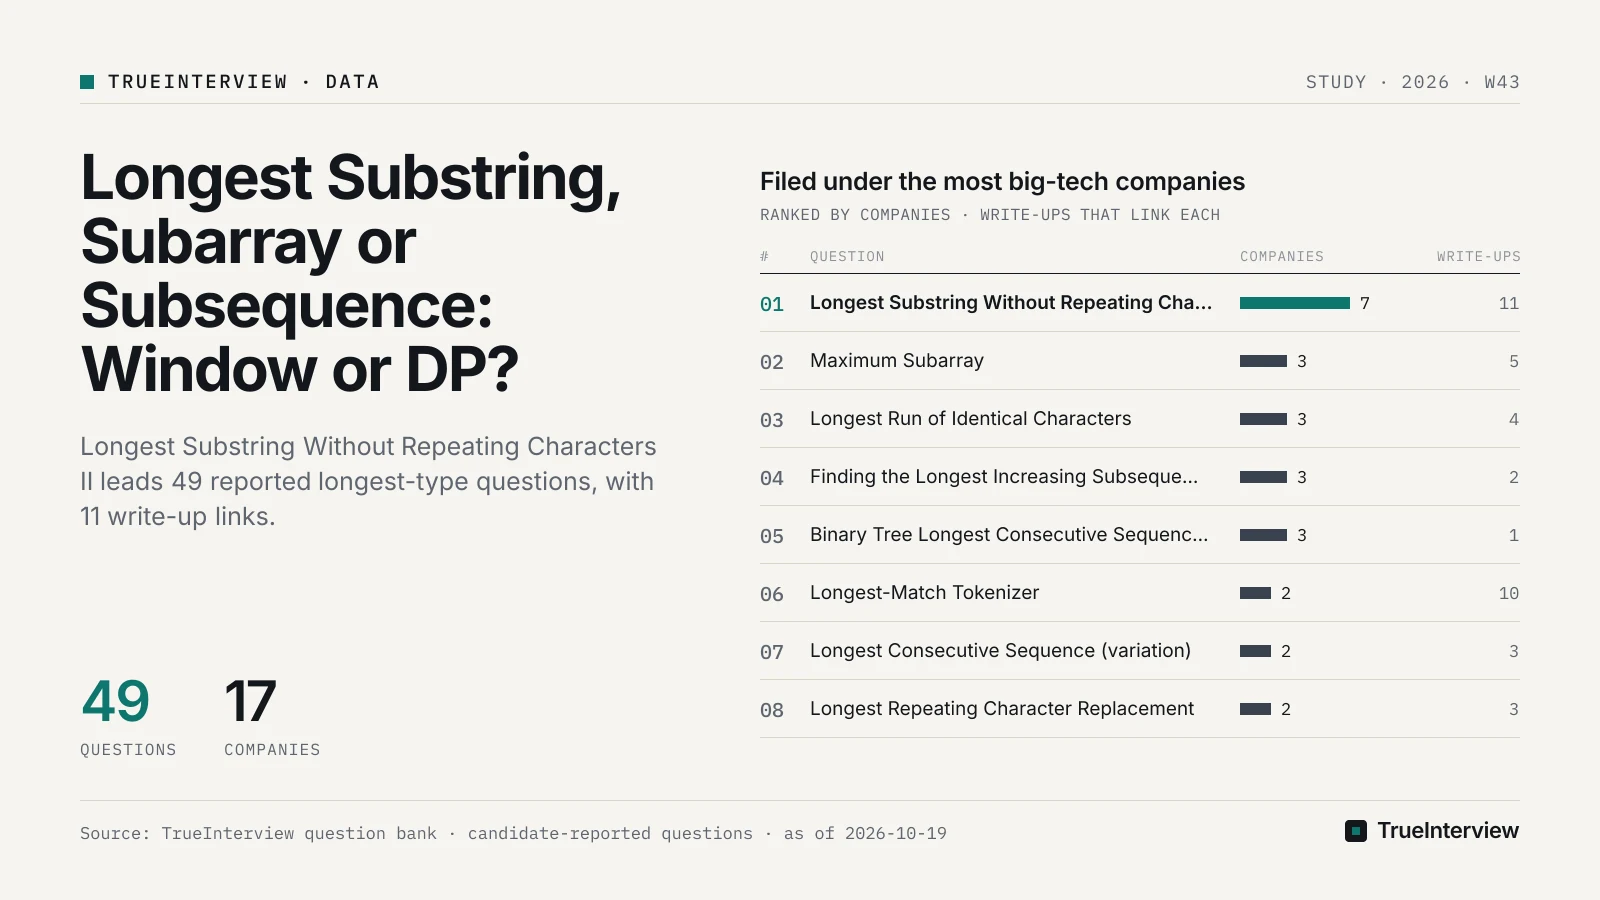
Task: Select Longest Run of Identical Characters
Action: coord(1140,419)
